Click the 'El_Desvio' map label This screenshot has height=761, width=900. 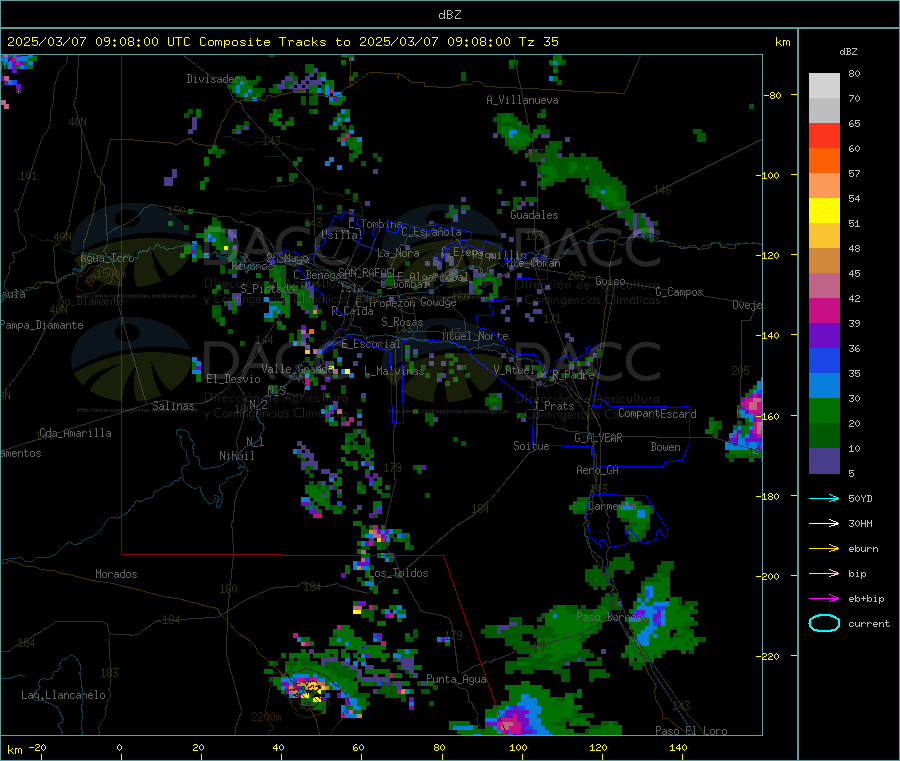233,379
